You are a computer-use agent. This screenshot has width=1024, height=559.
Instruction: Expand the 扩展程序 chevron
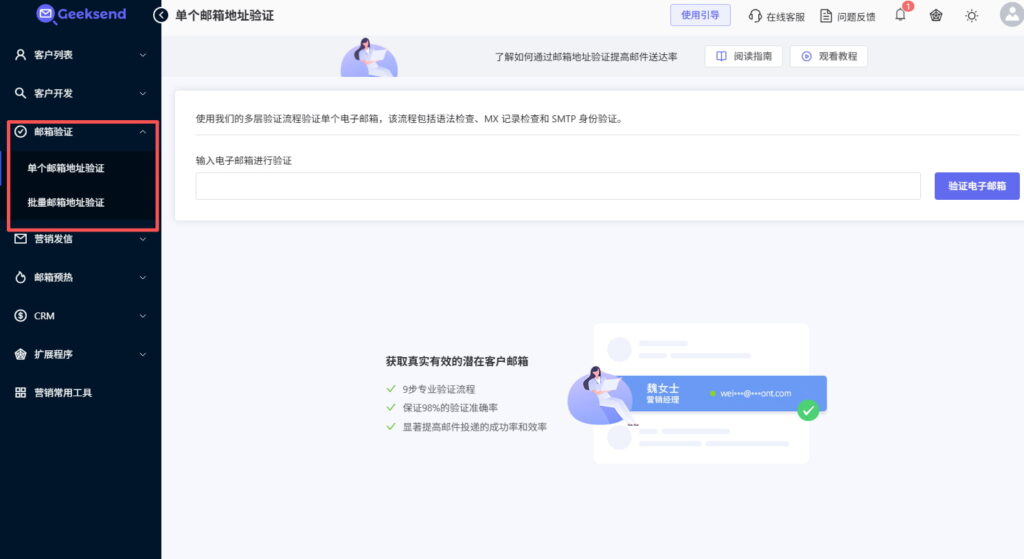point(142,355)
